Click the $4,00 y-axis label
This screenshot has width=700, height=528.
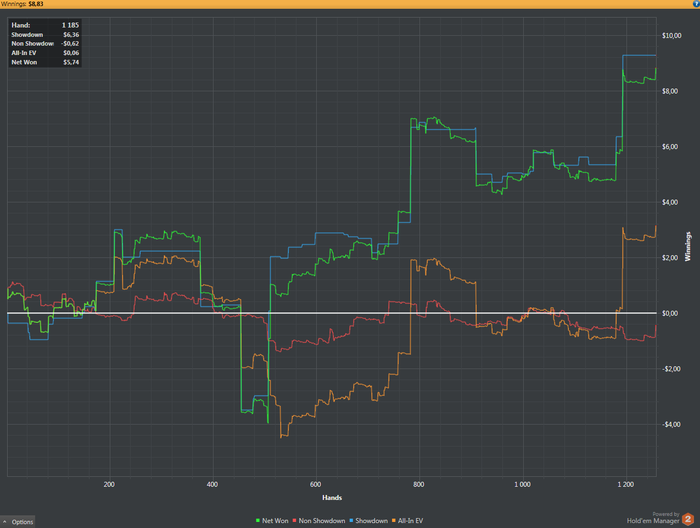pyautogui.click(x=670, y=202)
